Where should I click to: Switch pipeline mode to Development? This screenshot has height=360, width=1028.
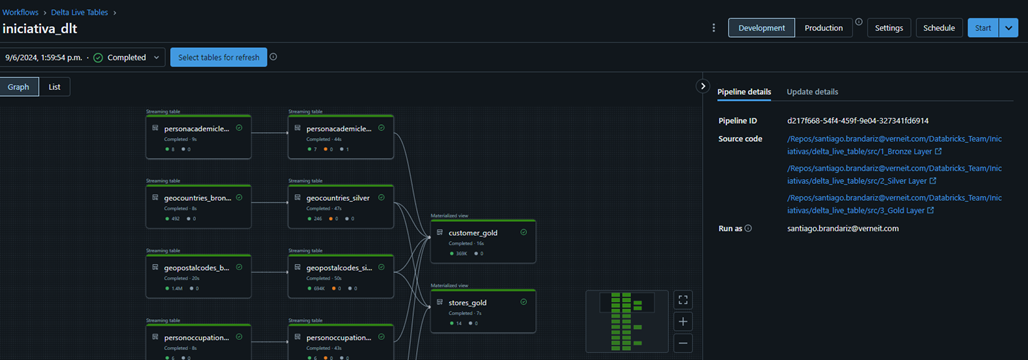(x=761, y=28)
